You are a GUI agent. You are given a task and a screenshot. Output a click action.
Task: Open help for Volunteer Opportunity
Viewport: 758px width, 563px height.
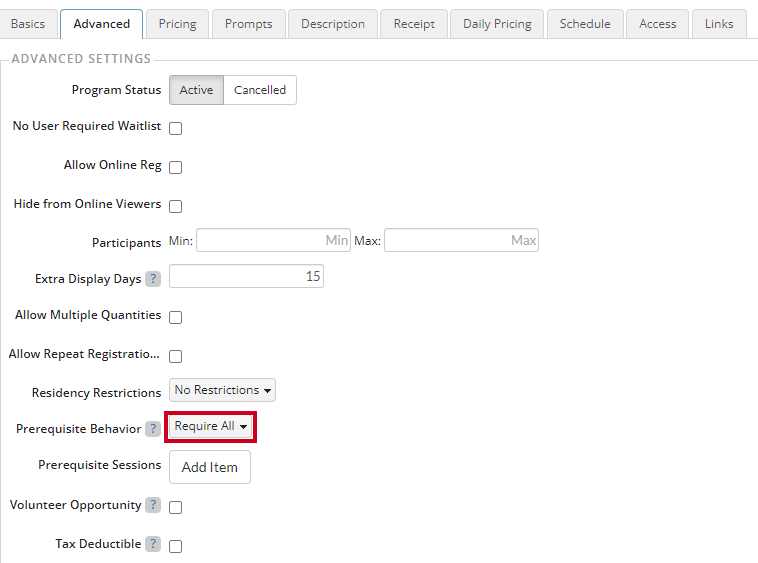153,505
